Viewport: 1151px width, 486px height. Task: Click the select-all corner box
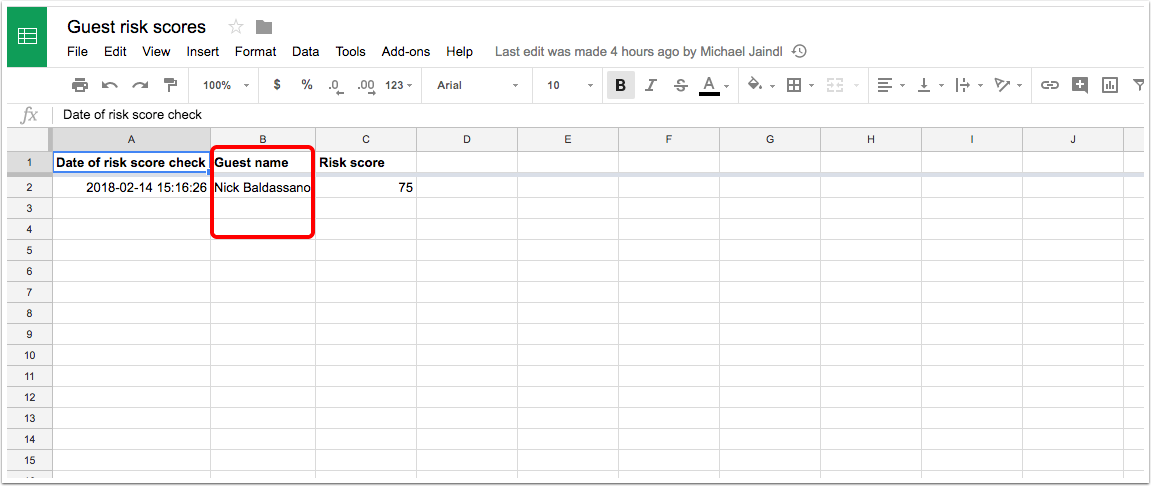click(29, 139)
